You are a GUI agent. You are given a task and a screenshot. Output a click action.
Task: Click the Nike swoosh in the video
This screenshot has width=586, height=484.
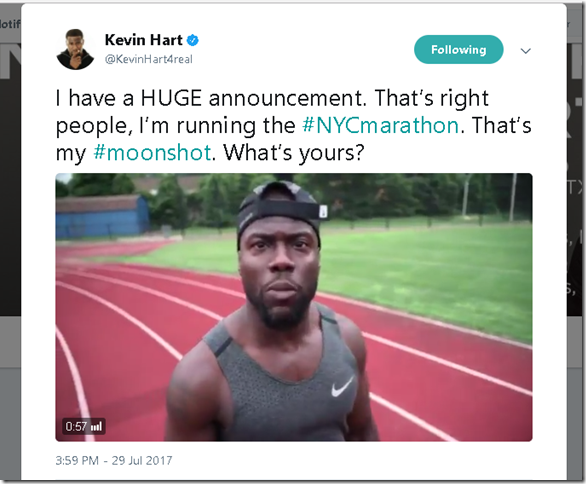343,386
